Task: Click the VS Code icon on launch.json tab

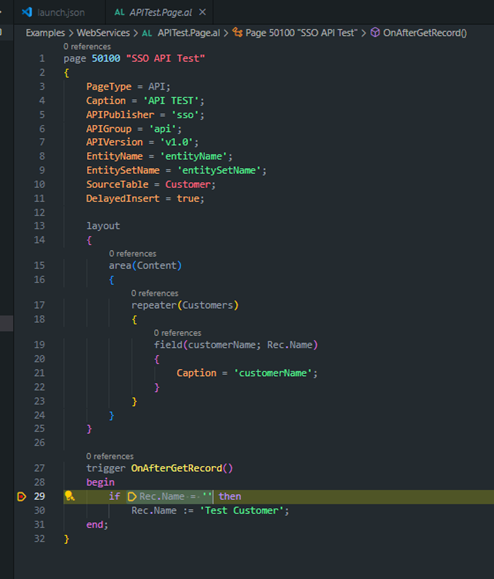Action: 27,12
